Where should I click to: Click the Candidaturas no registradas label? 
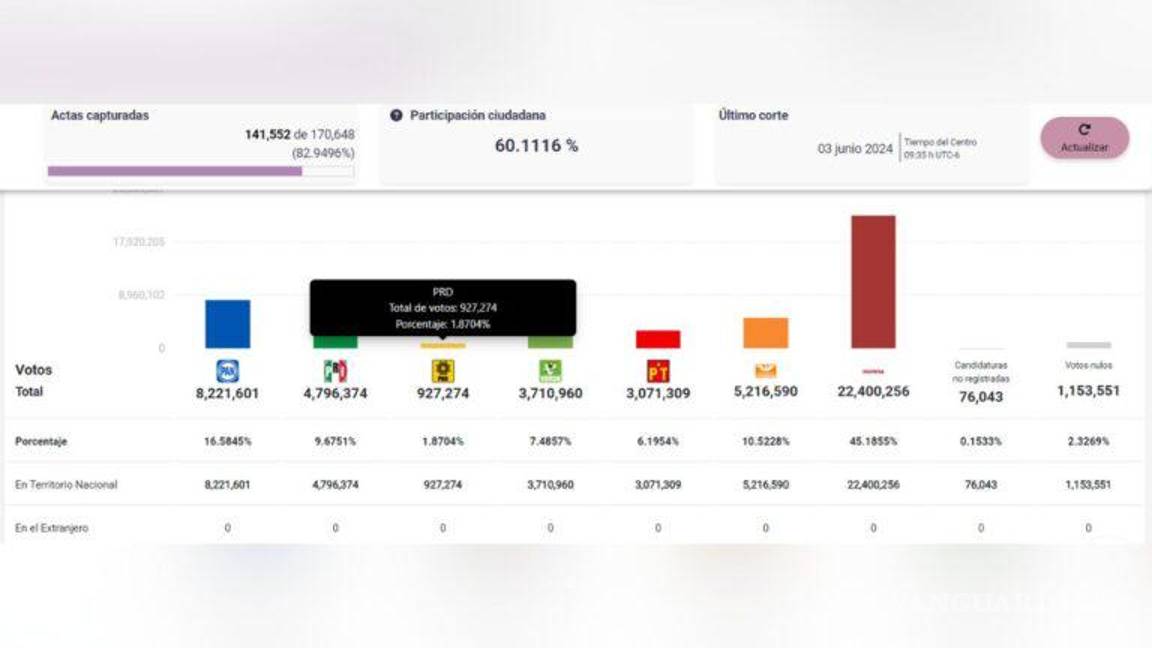(981, 372)
